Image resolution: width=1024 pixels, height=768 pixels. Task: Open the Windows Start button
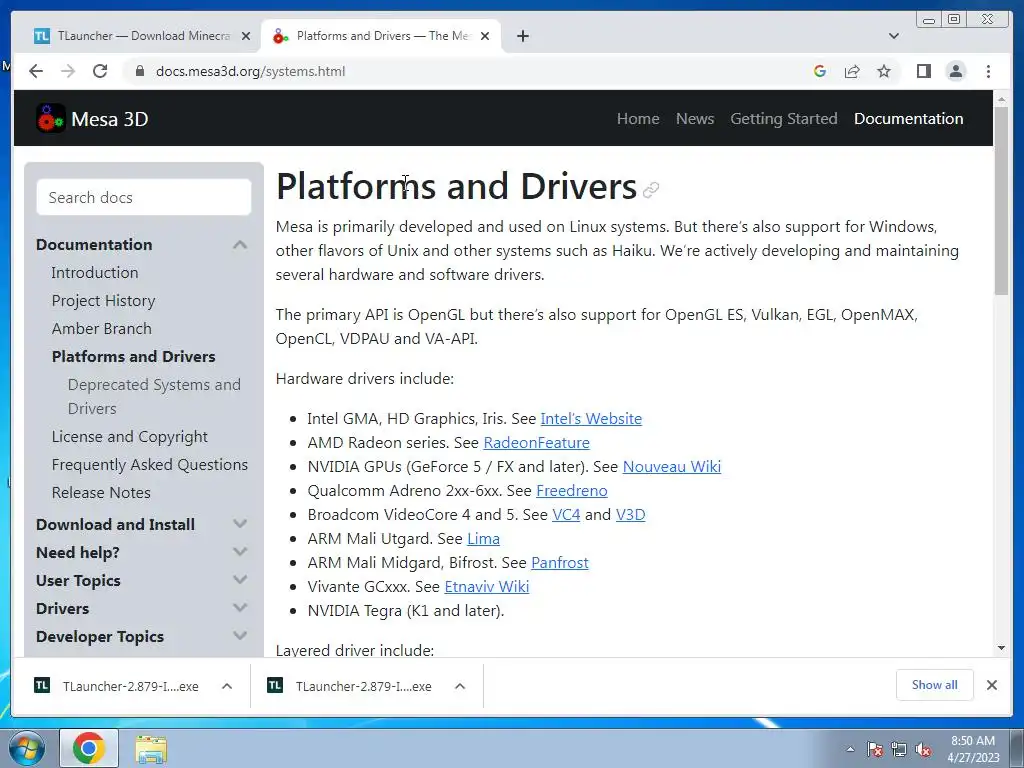click(x=27, y=748)
